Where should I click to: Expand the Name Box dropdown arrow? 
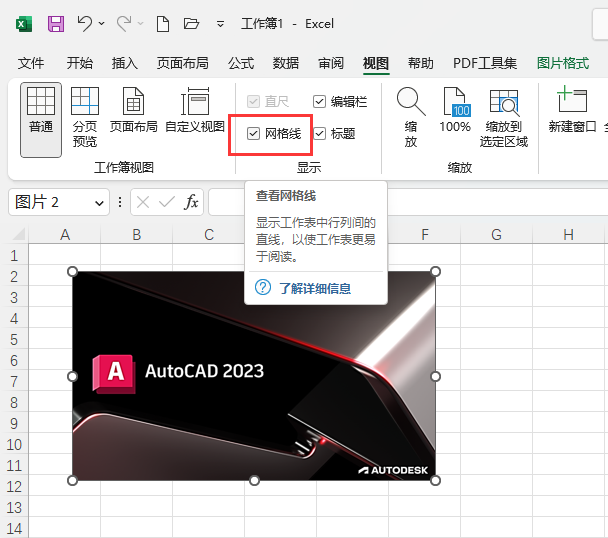(x=100, y=203)
